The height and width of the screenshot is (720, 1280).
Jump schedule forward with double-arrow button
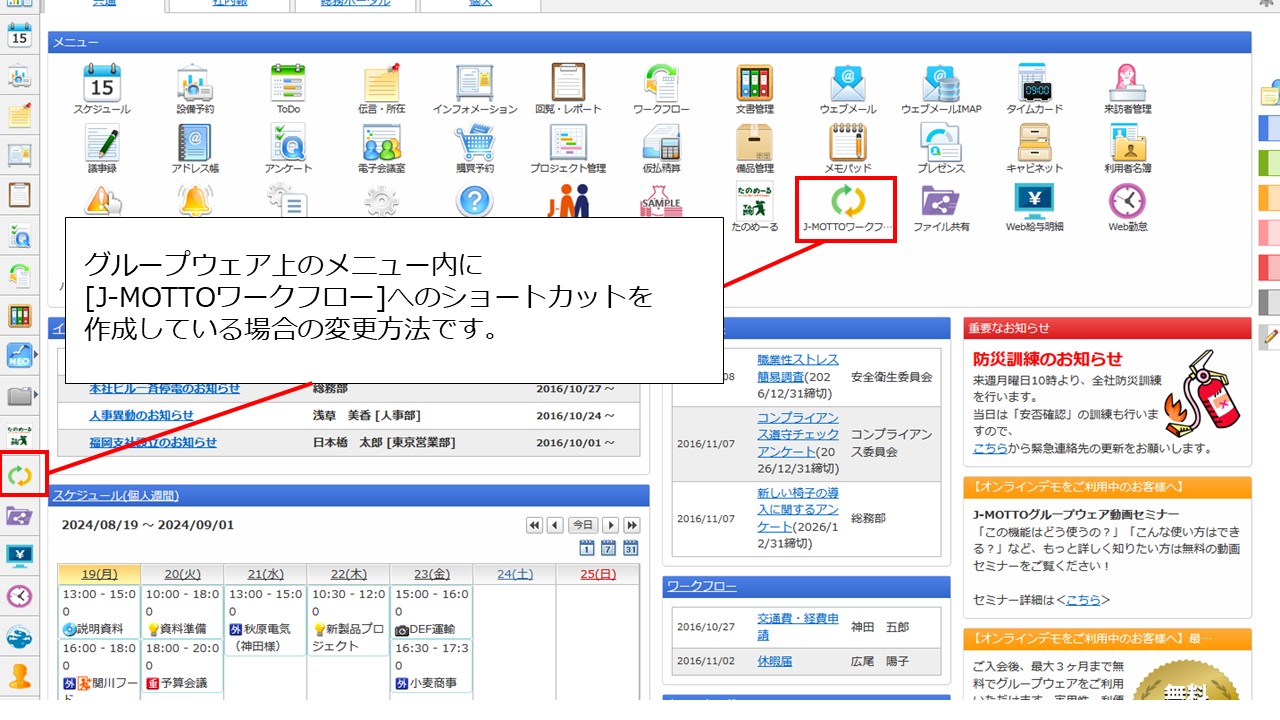[x=631, y=525]
